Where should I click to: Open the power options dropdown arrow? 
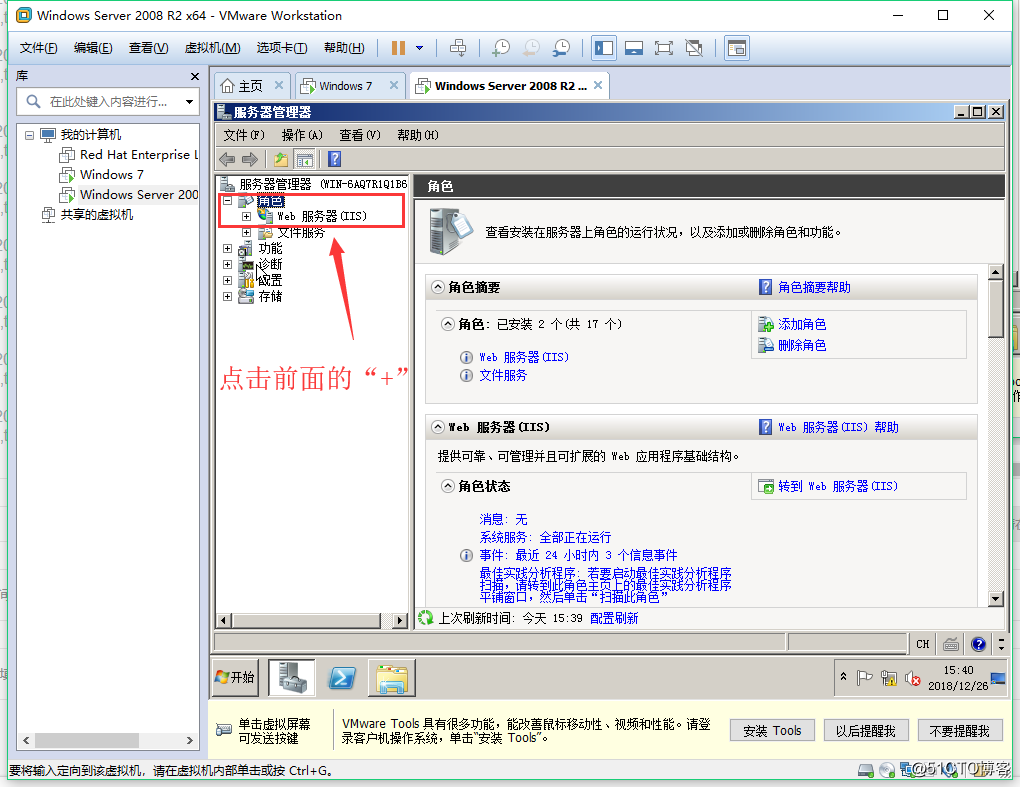point(420,47)
